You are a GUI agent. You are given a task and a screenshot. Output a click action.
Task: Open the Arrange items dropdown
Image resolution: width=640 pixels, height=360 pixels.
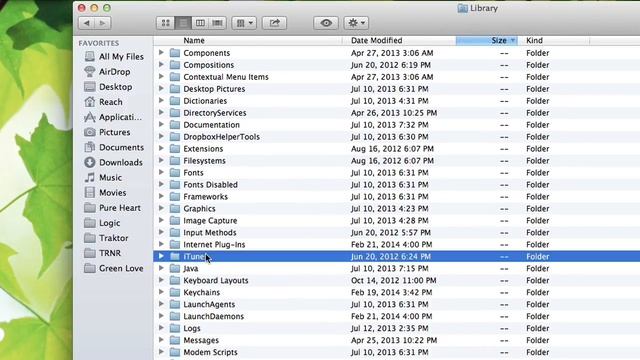click(244, 23)
